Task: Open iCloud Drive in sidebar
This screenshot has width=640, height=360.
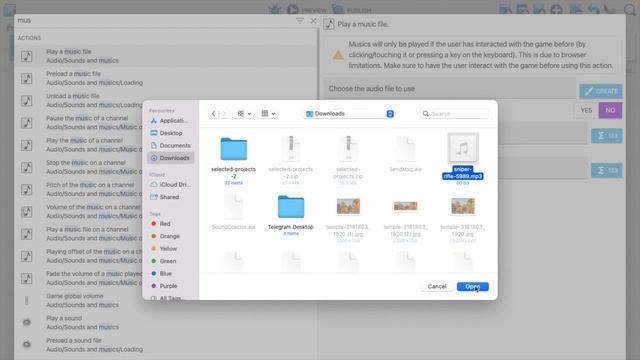Action: point(171,184)
